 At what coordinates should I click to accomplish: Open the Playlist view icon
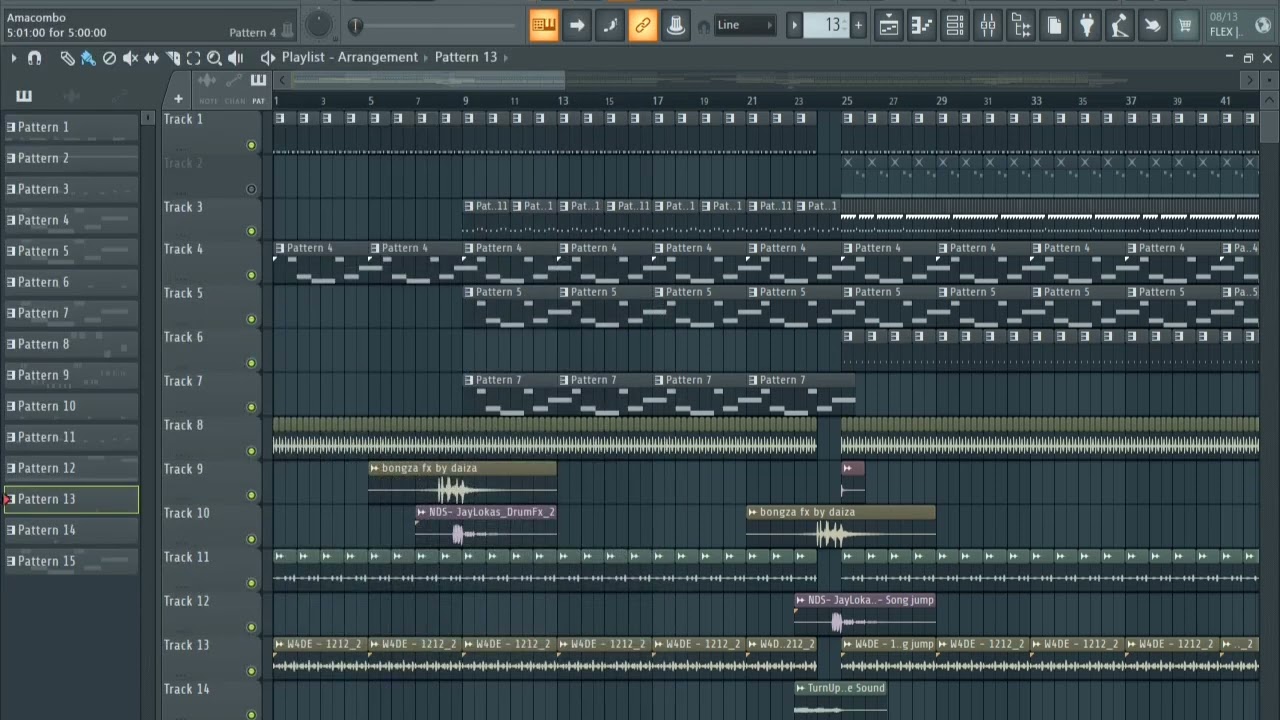[x=889, y=26]
